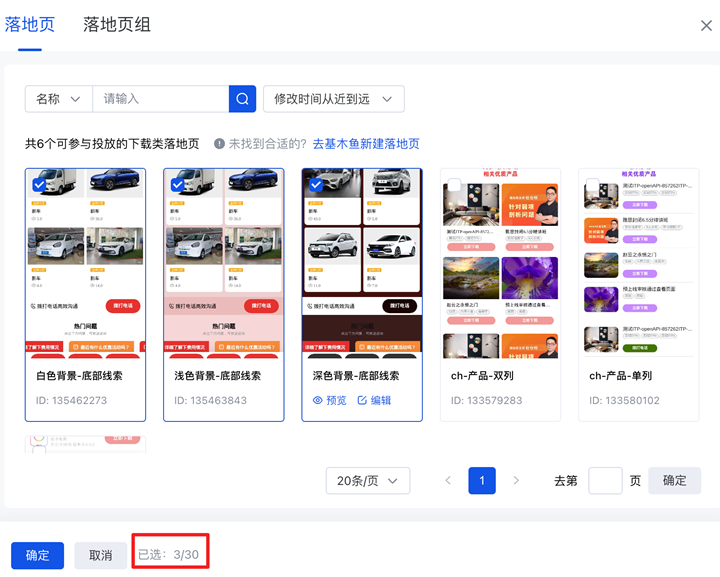Close the dialog with the X icon
The height and width of the screenshot is (577, 720).
(706, 26)
